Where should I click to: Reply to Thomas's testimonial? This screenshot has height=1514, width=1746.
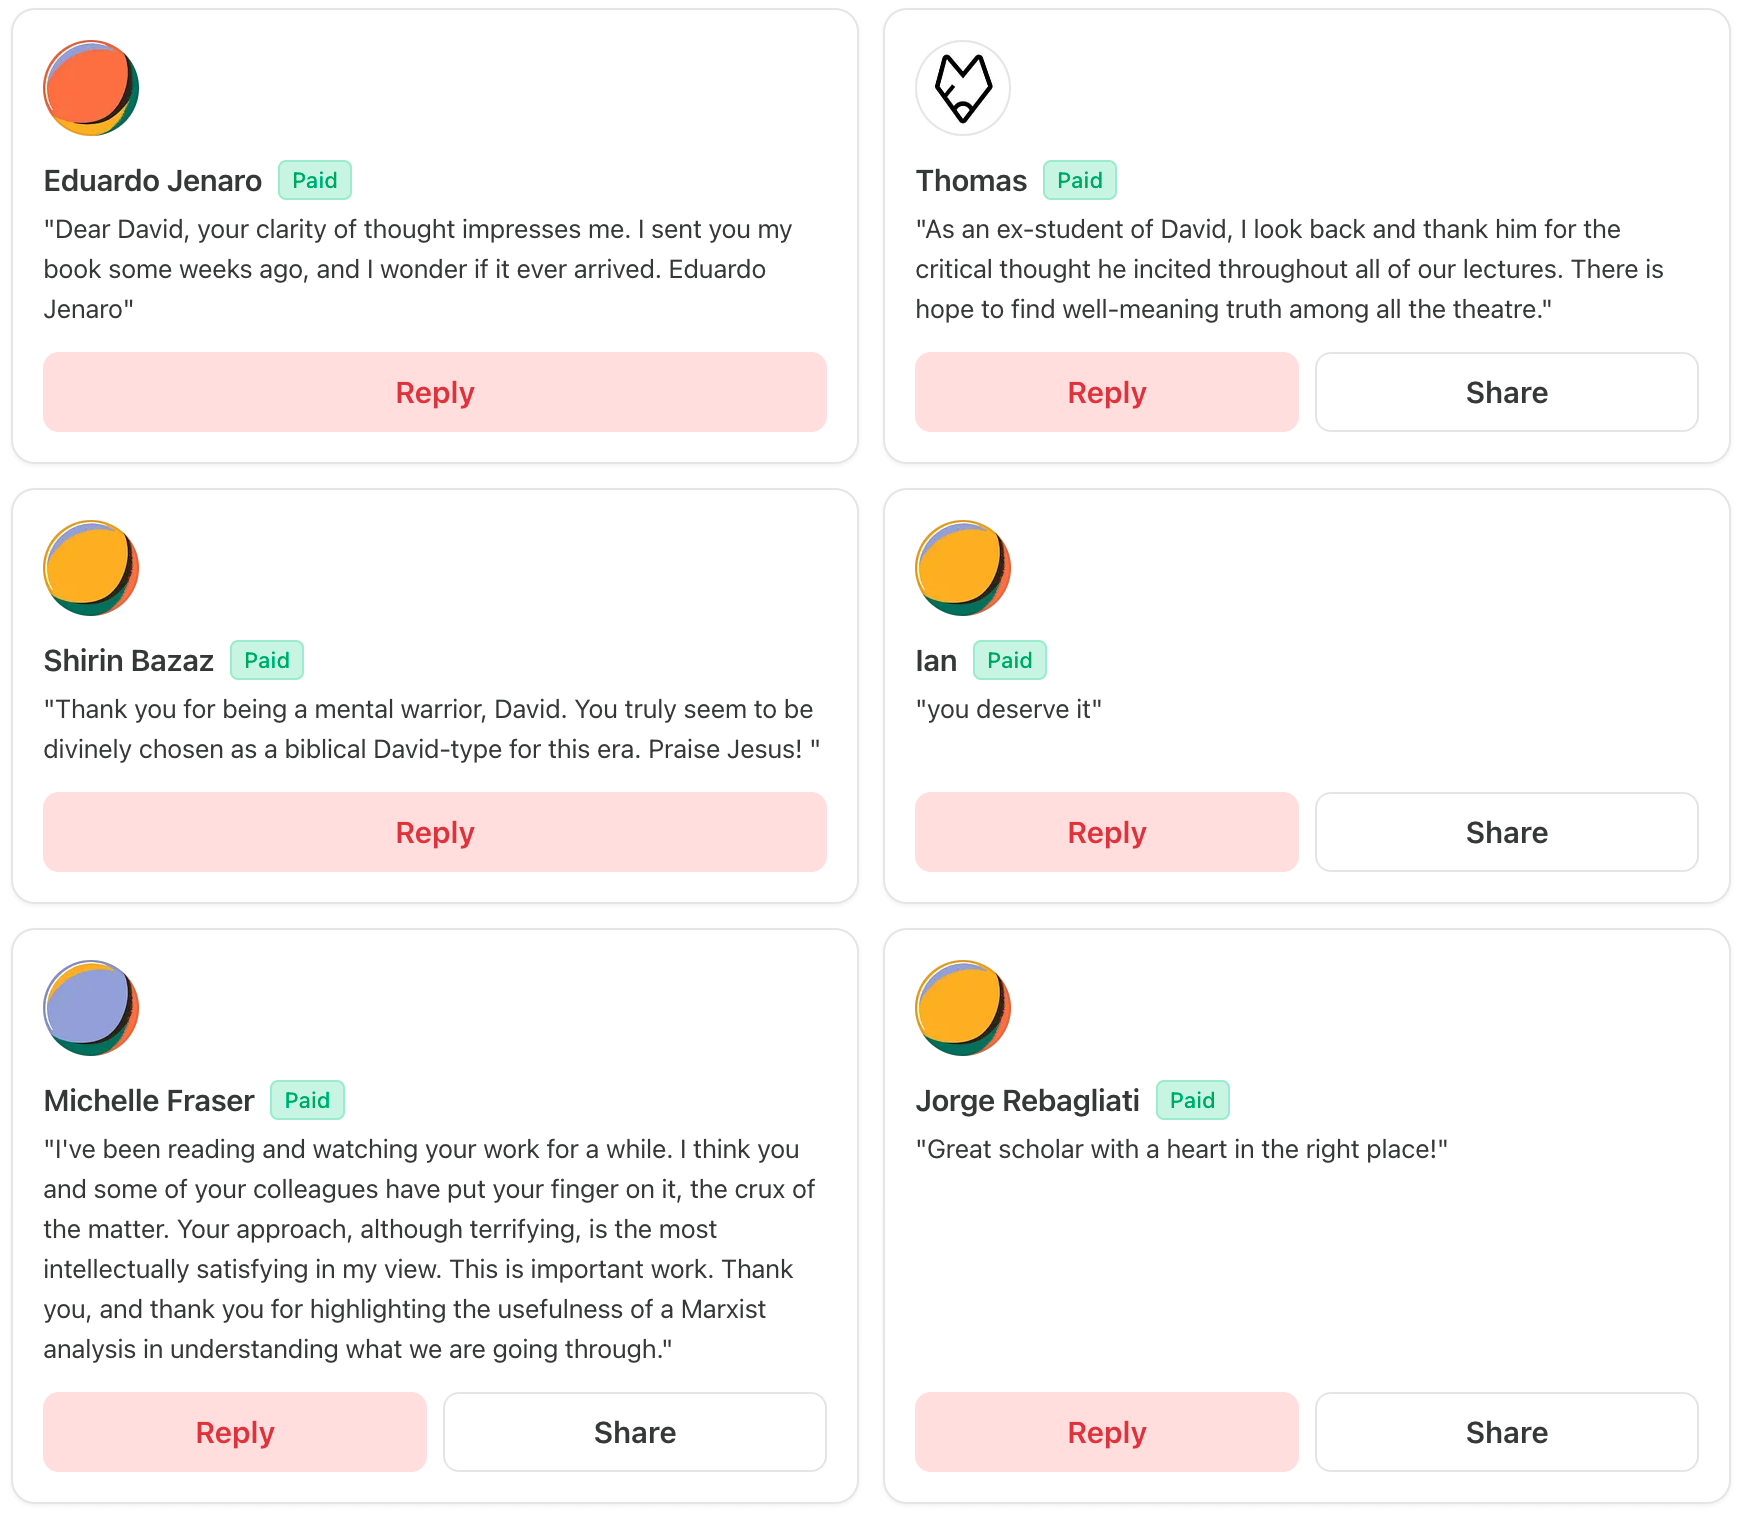[1106, 392]
